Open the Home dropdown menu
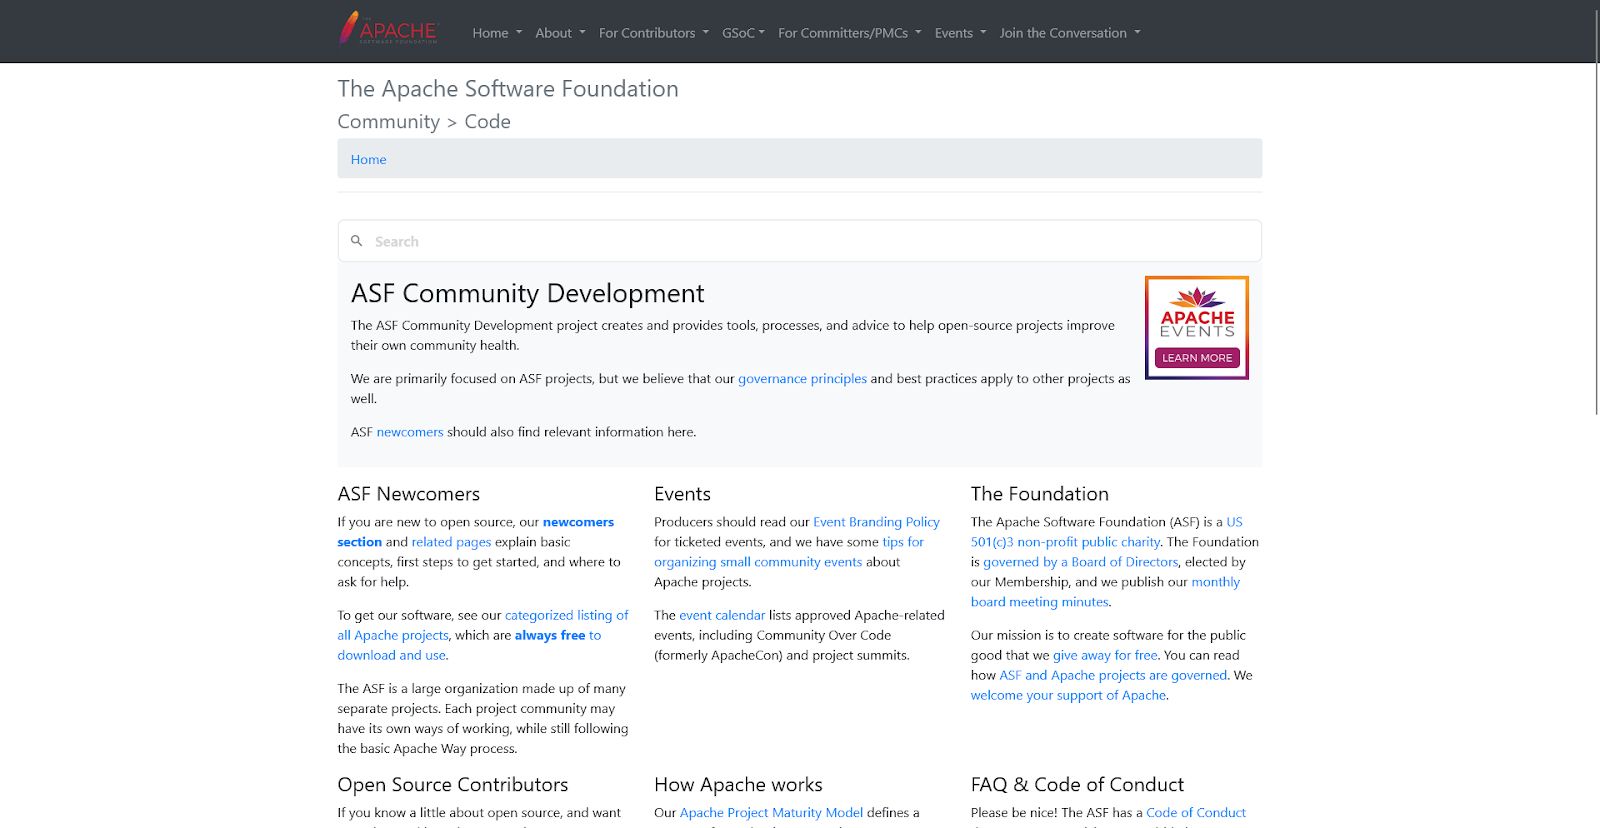This screenshot has height=828, width=1600. tap(497, 33)
